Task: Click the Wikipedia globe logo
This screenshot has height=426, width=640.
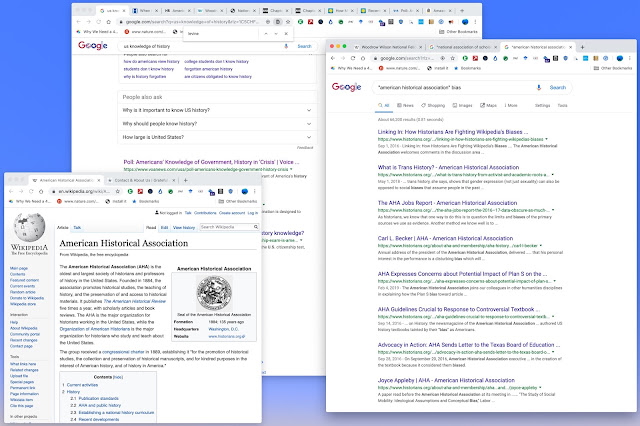Action: [x=29, y=227]
